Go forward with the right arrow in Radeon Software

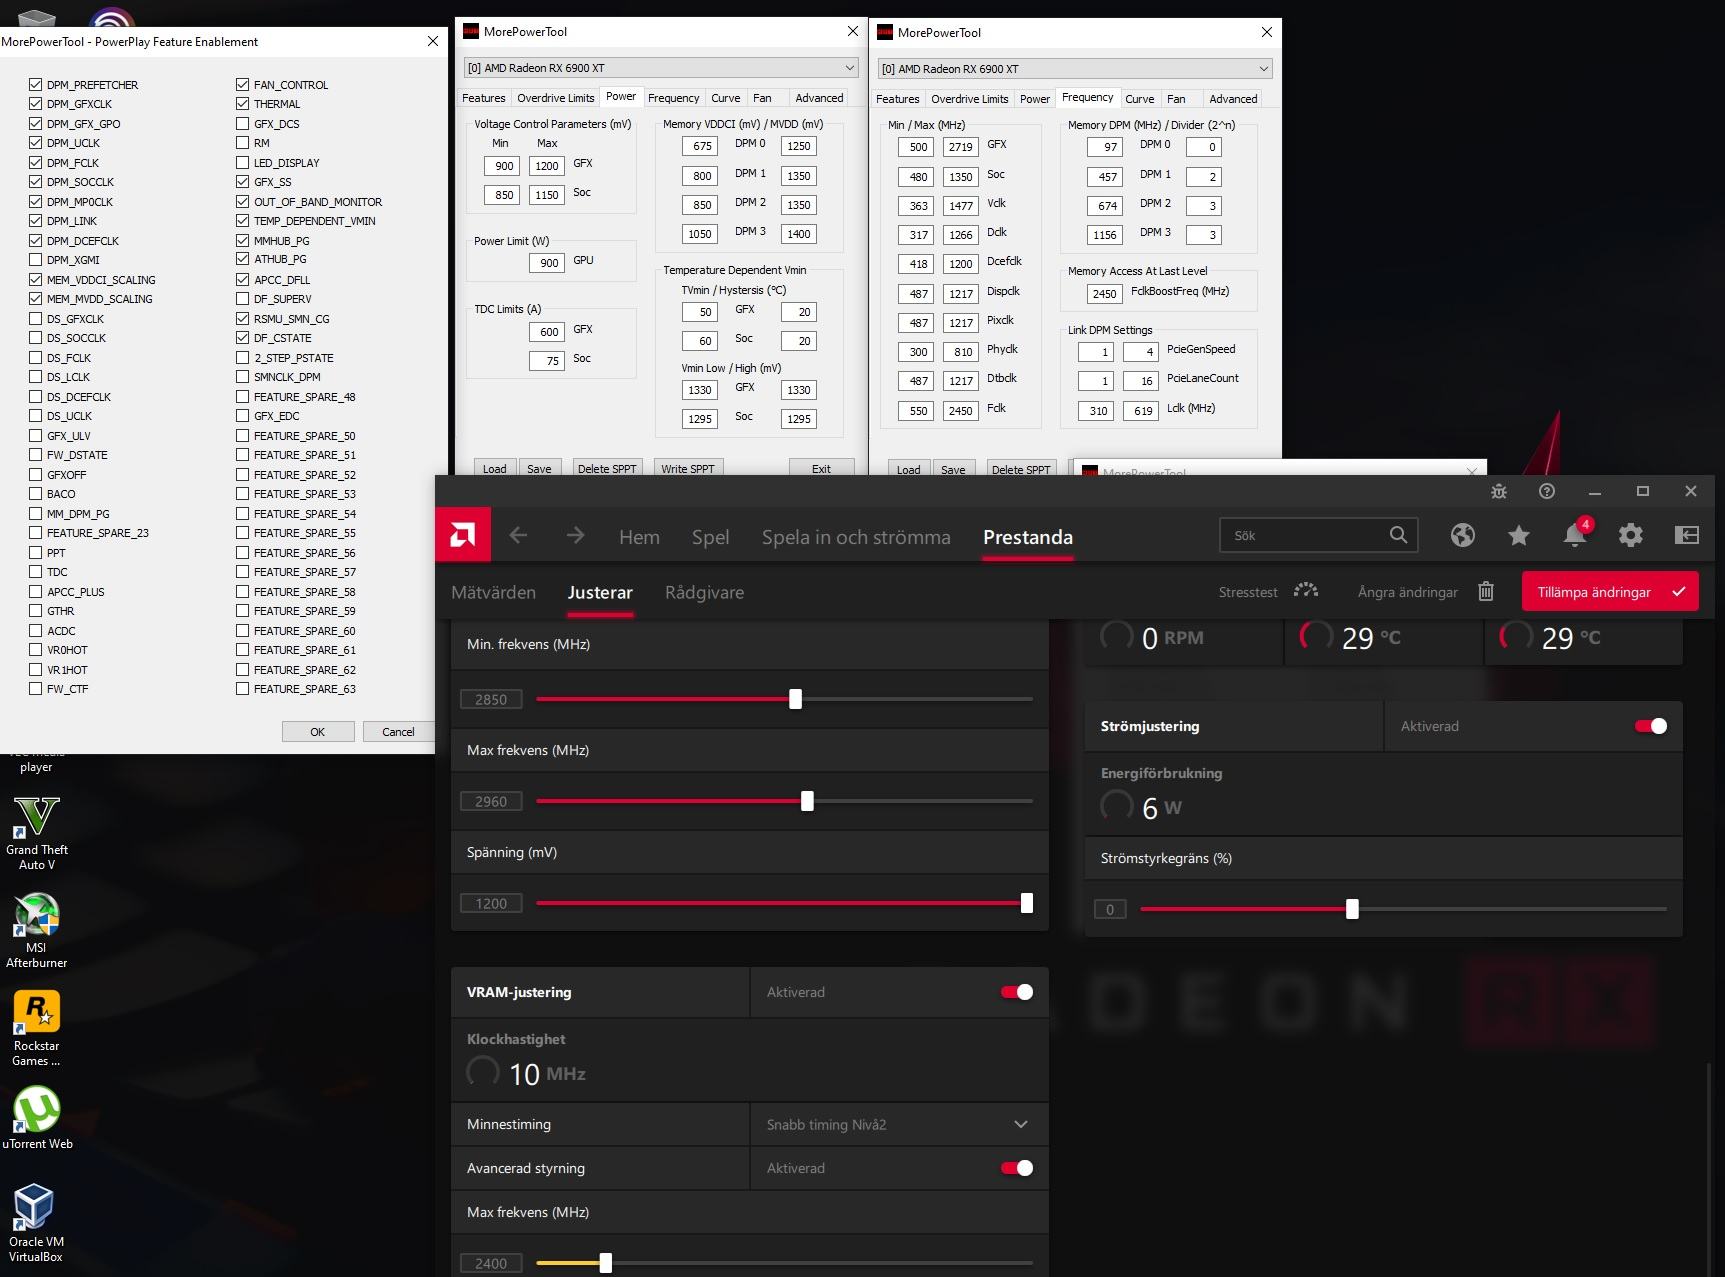pos(575,536)
